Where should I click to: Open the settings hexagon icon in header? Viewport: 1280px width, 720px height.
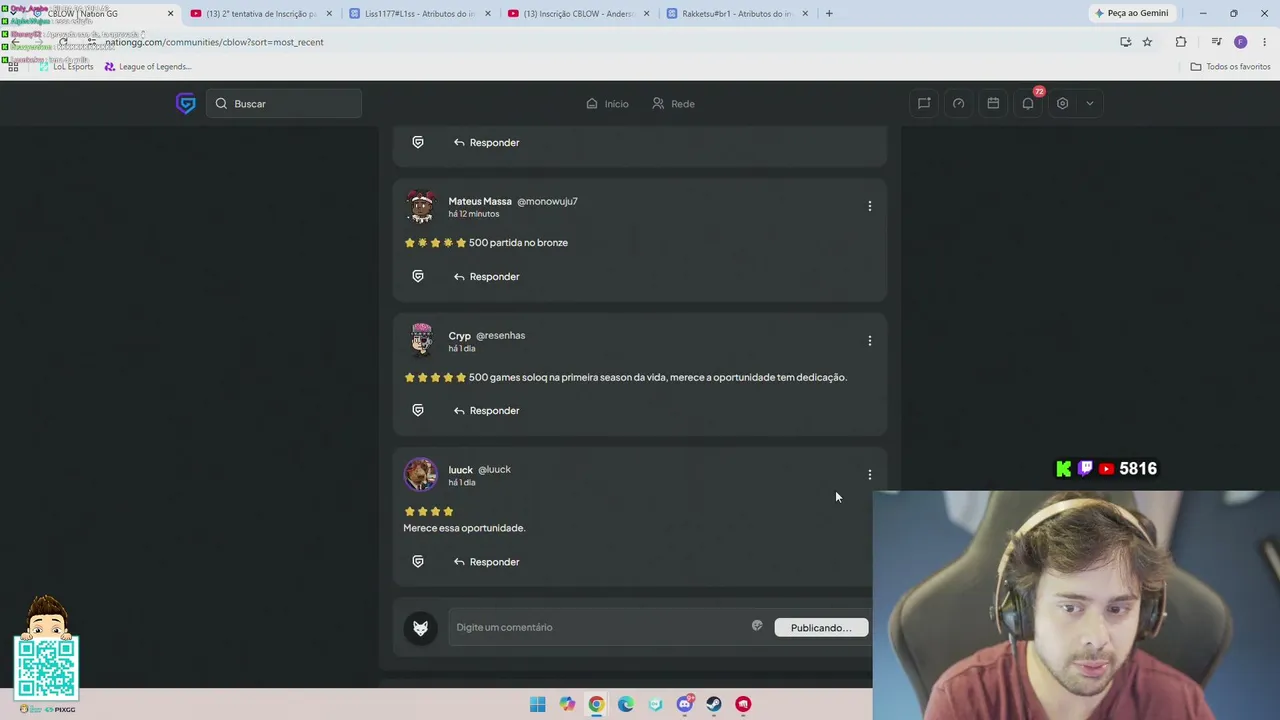click(x=1062, y=103)
